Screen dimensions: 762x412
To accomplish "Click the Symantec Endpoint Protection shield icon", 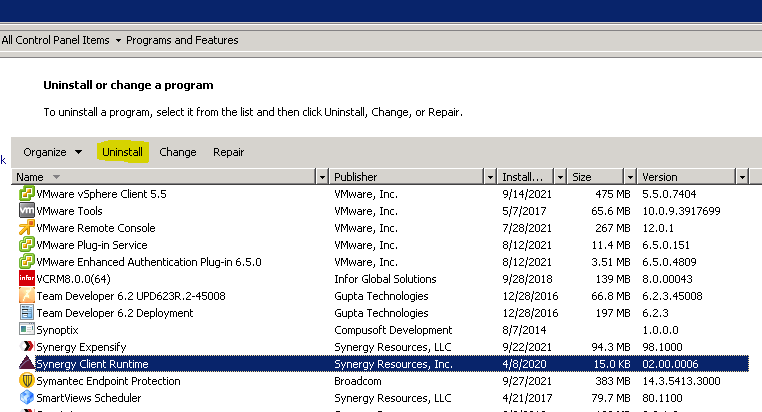I will [x=27, y=380].
